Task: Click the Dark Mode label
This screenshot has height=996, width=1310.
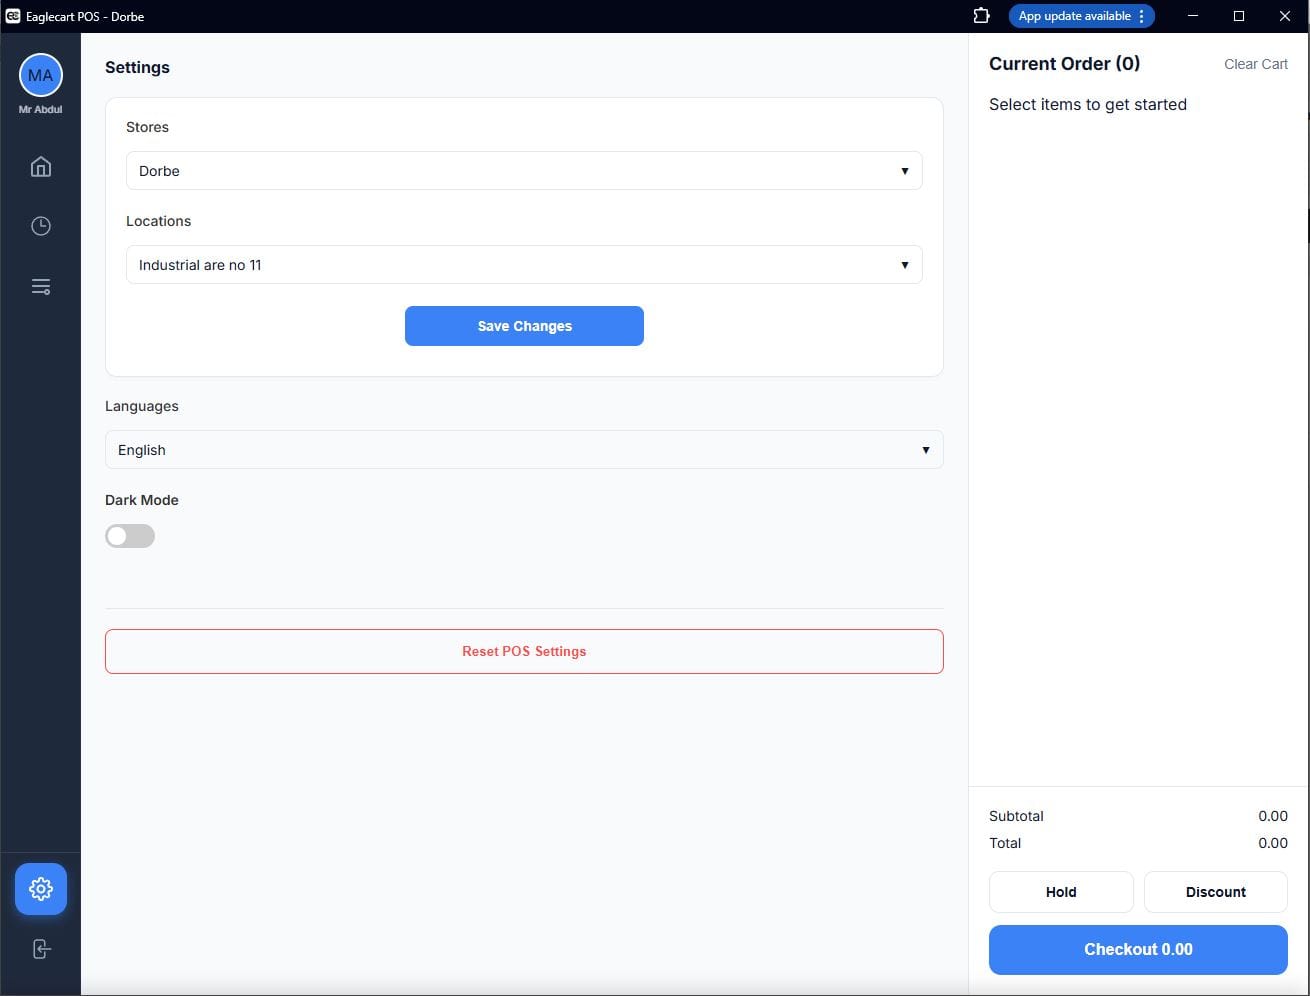Action: 142,500
